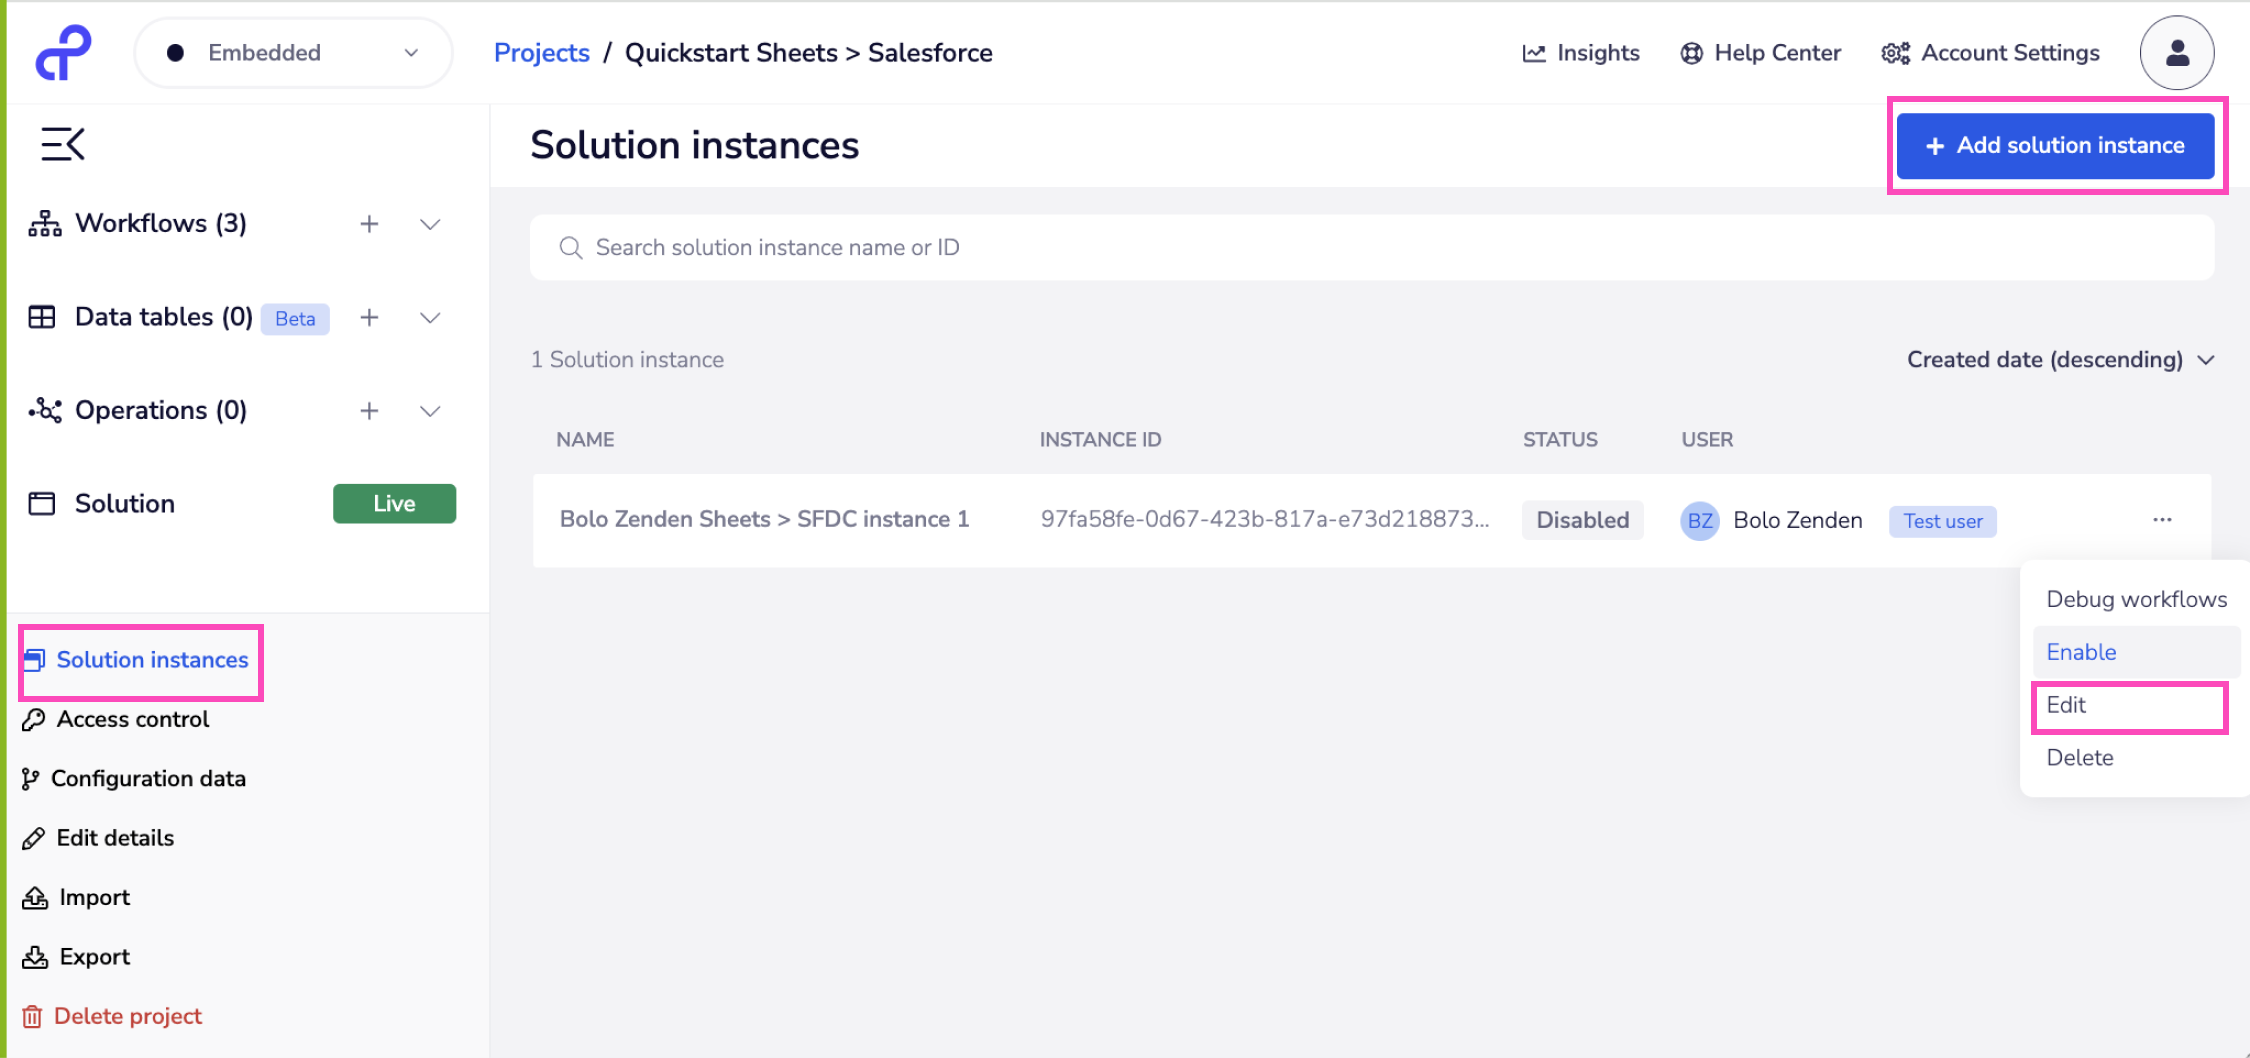Image resolution: width=2250 pixels, height=1058 pixels.
Task: Click the Configuration data branch icon
Action: (31, 778)
